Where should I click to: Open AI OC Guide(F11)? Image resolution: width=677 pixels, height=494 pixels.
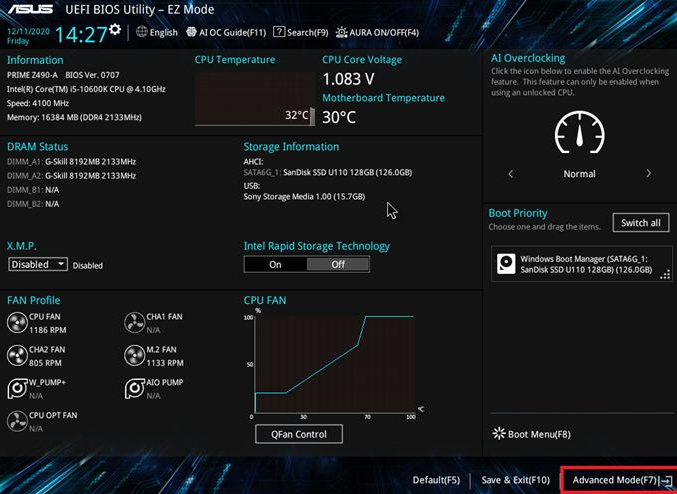pos(226,32)
